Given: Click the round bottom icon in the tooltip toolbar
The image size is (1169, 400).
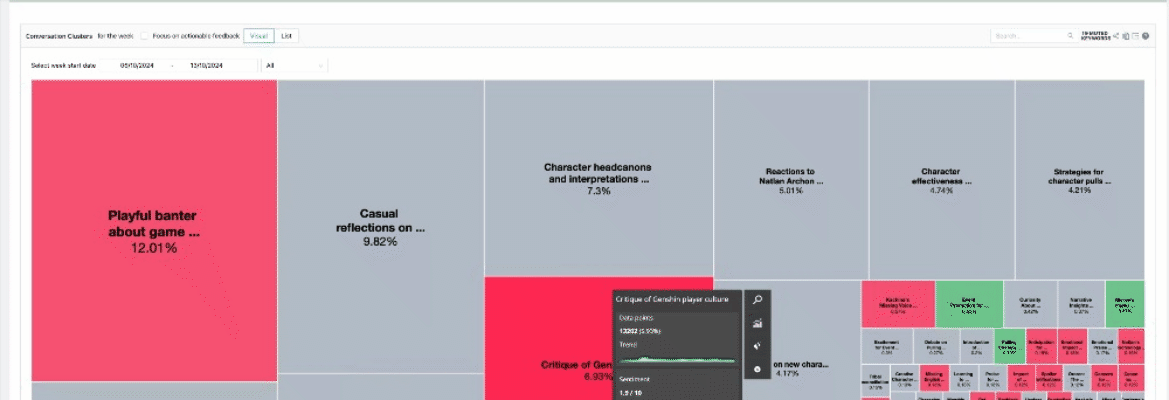Looking at the screenshot, I should (x=757, y=370).
